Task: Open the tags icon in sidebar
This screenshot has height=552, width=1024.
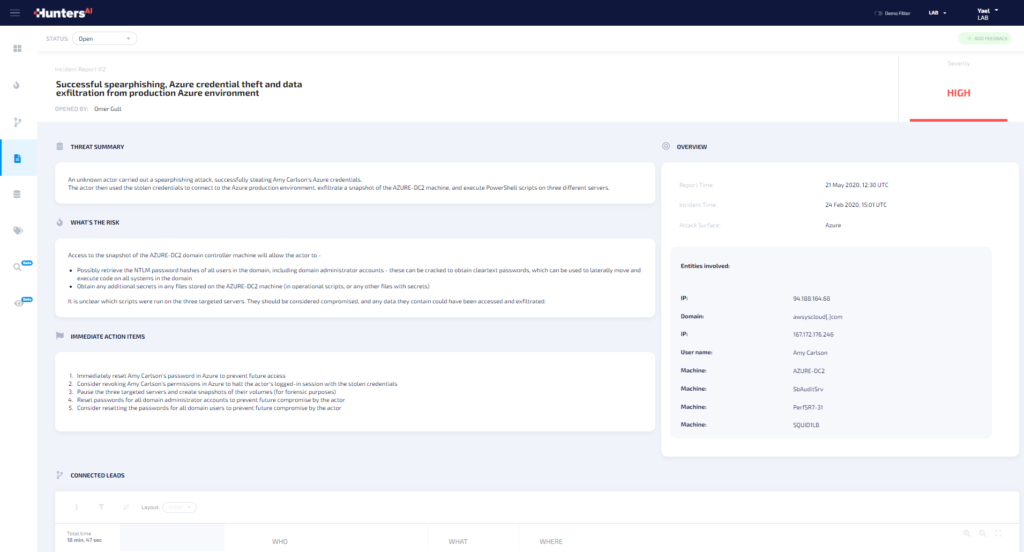Action: pos(18,231)
